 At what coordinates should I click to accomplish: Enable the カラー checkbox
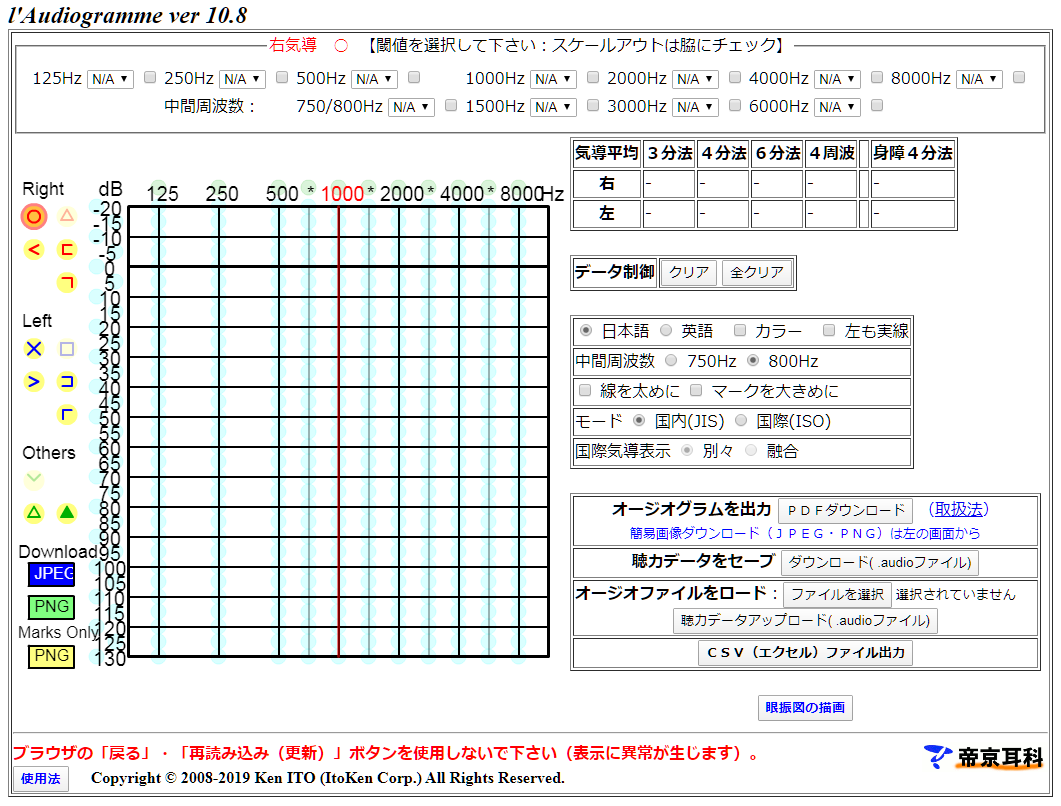point(740,330)
